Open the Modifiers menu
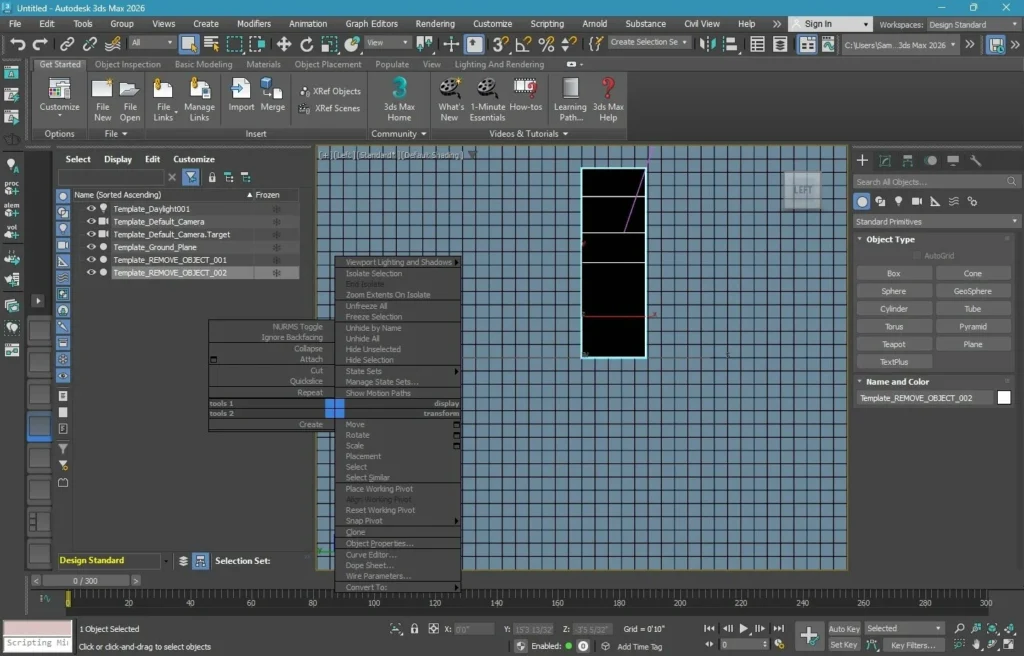This screenshot has width=1024, height=656. click(x=253, y=24)
